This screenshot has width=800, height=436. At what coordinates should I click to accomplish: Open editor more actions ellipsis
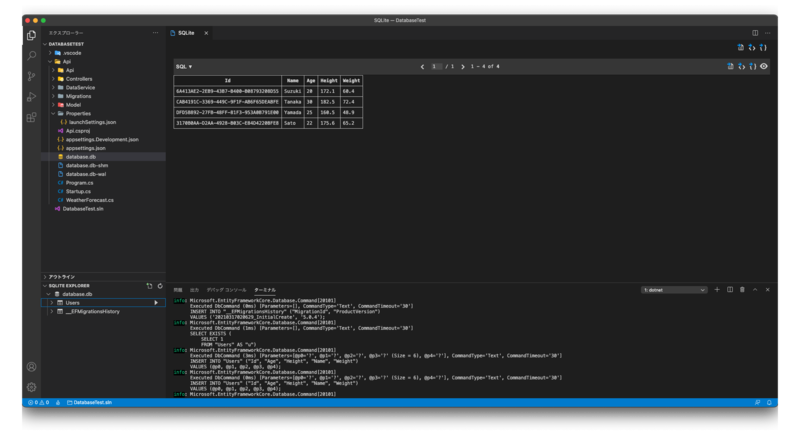pos(767,33)
